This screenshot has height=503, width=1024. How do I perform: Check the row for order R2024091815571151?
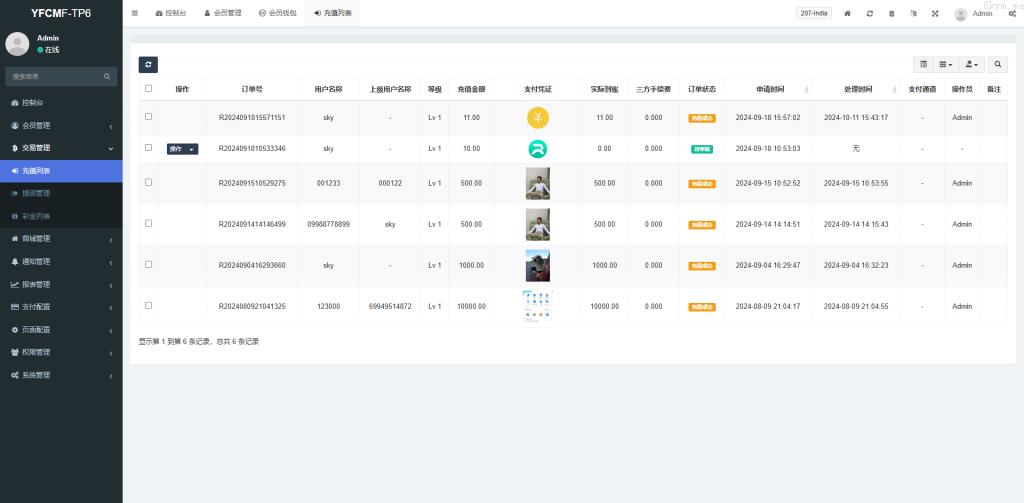pyautogui.click(x=149, y=117)
